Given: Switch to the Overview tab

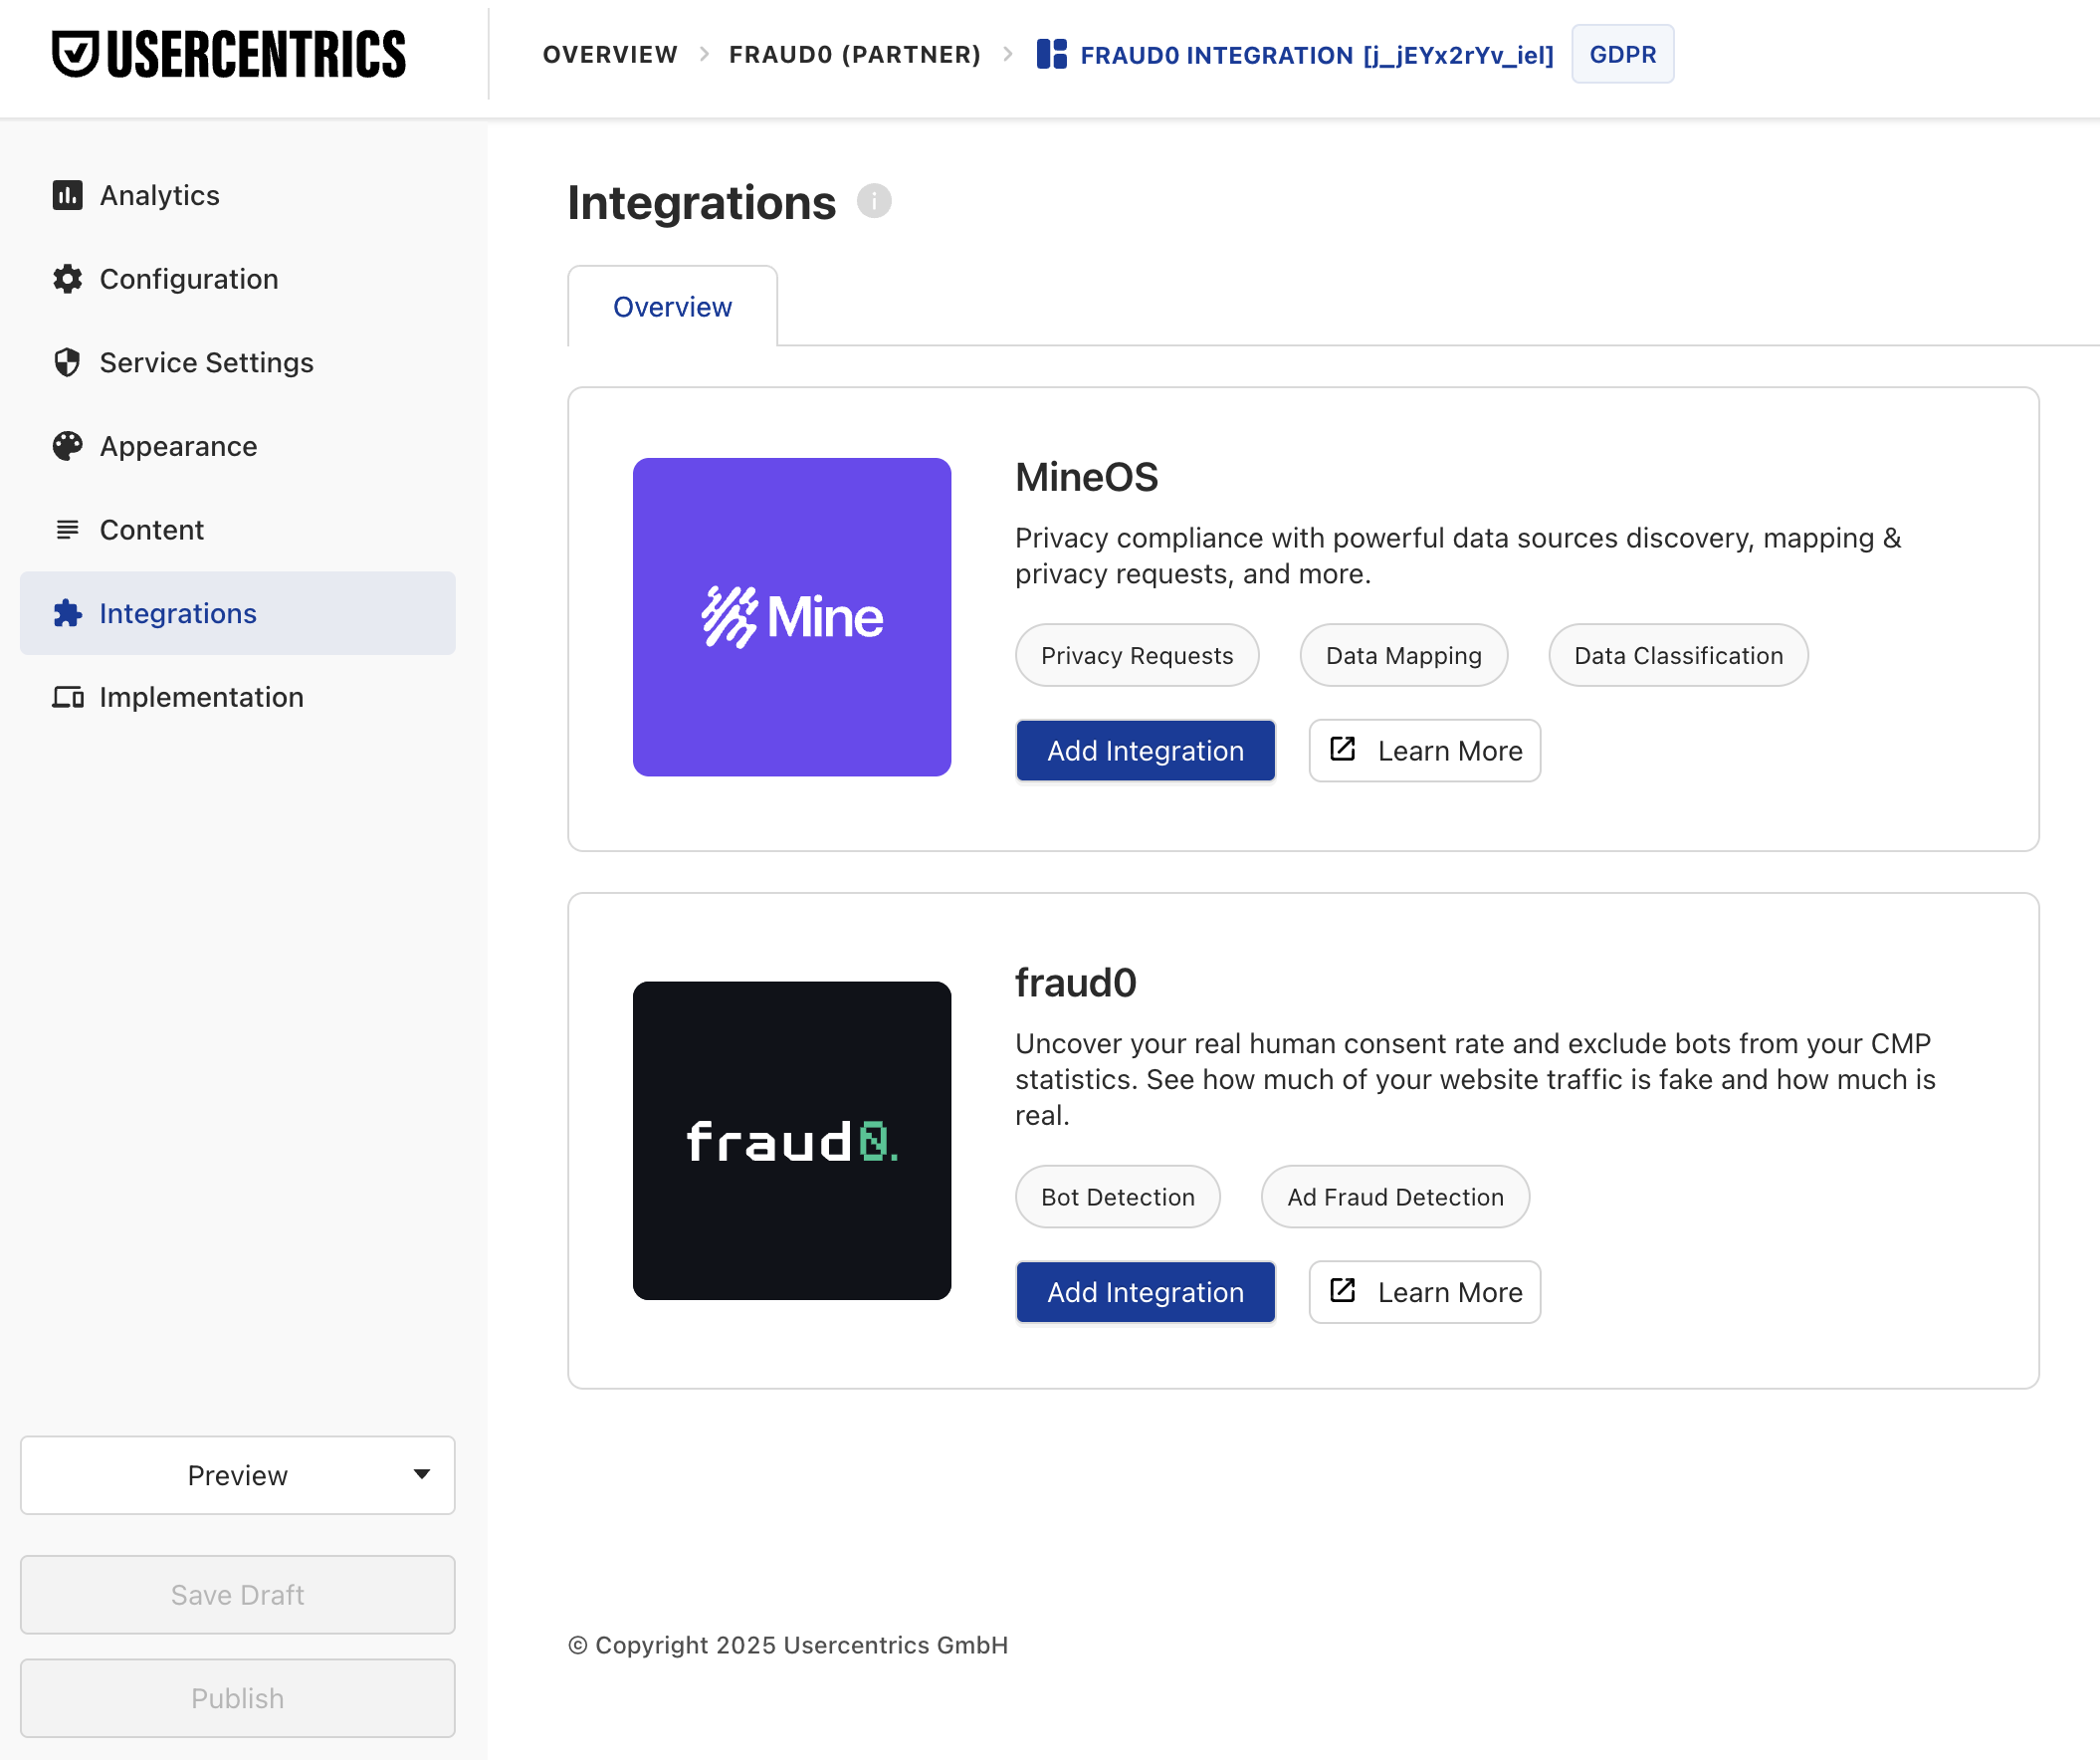Looking at the screenshot, I should click(672, 306).
